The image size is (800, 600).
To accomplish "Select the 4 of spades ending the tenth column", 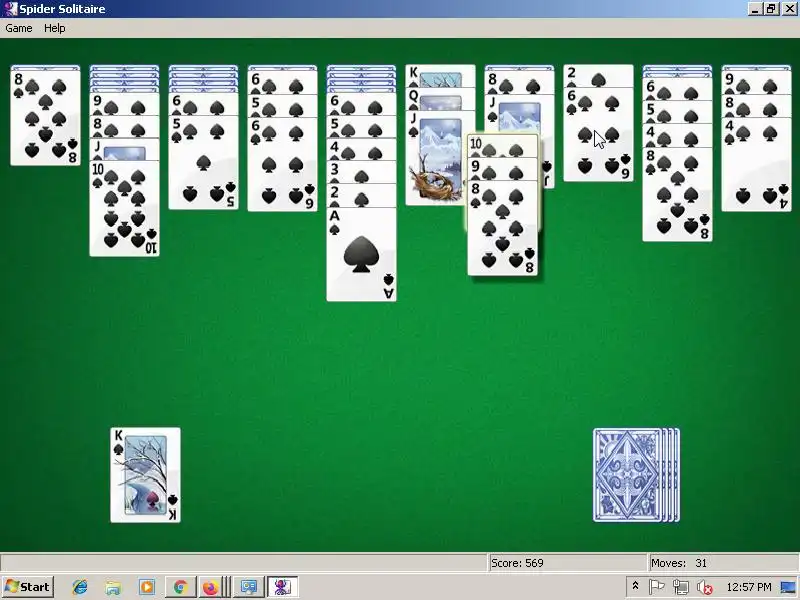I will [757, 164].
